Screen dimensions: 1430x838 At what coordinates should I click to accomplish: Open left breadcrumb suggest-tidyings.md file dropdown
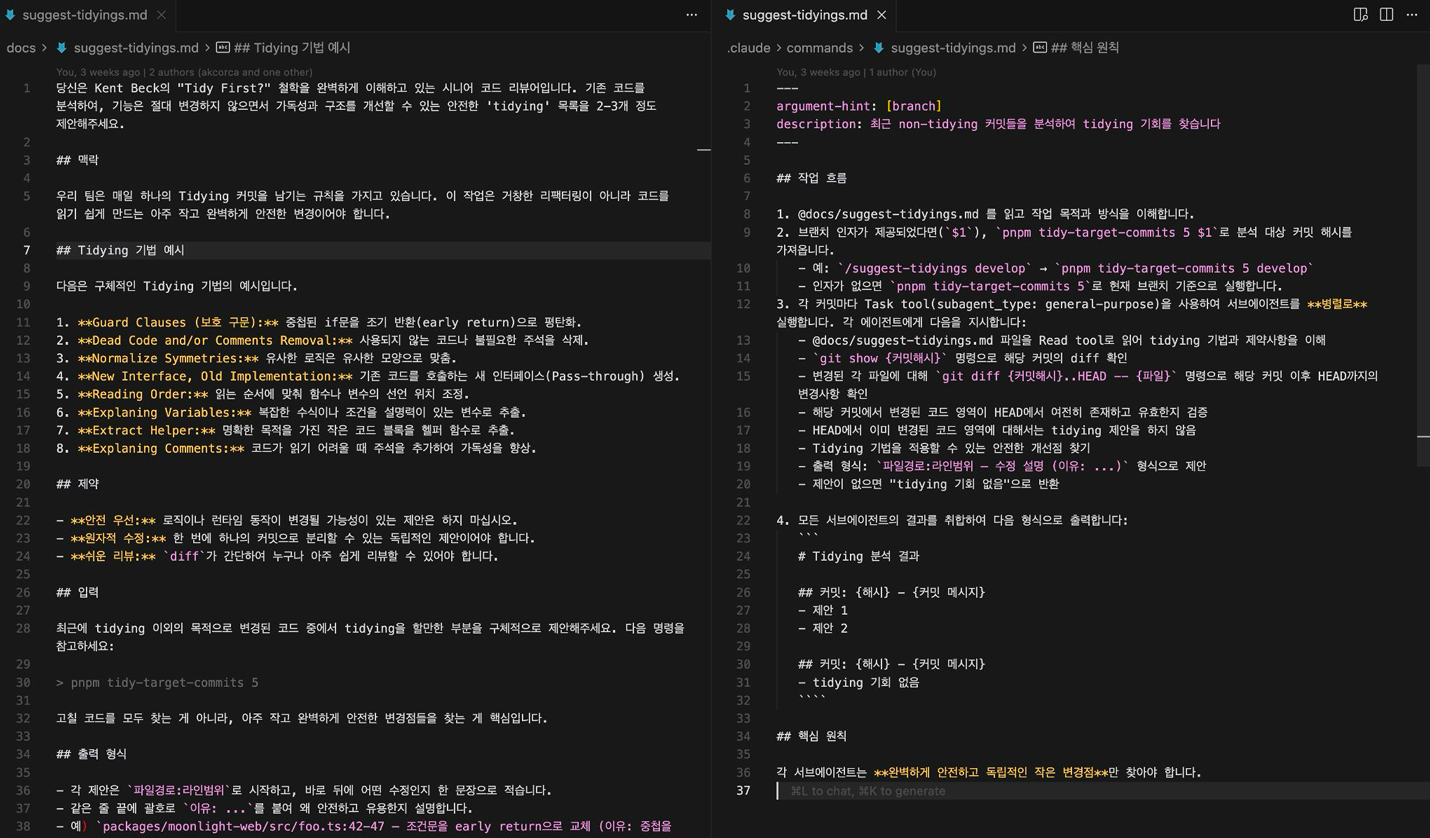click(x=136, y=48)
